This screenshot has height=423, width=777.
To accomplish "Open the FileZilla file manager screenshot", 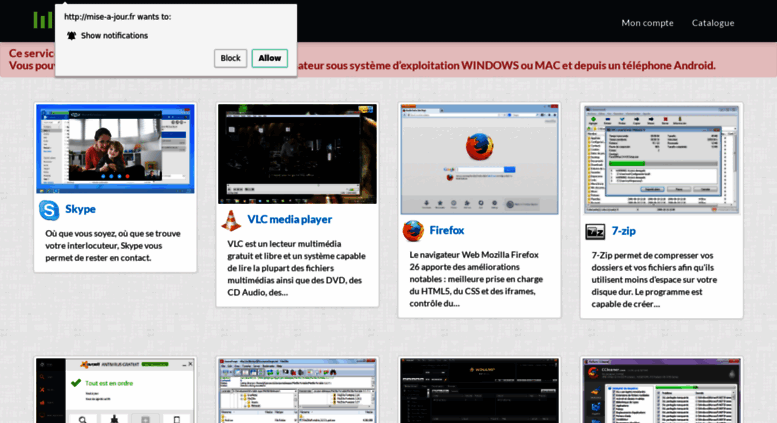I will click(297, 391).
